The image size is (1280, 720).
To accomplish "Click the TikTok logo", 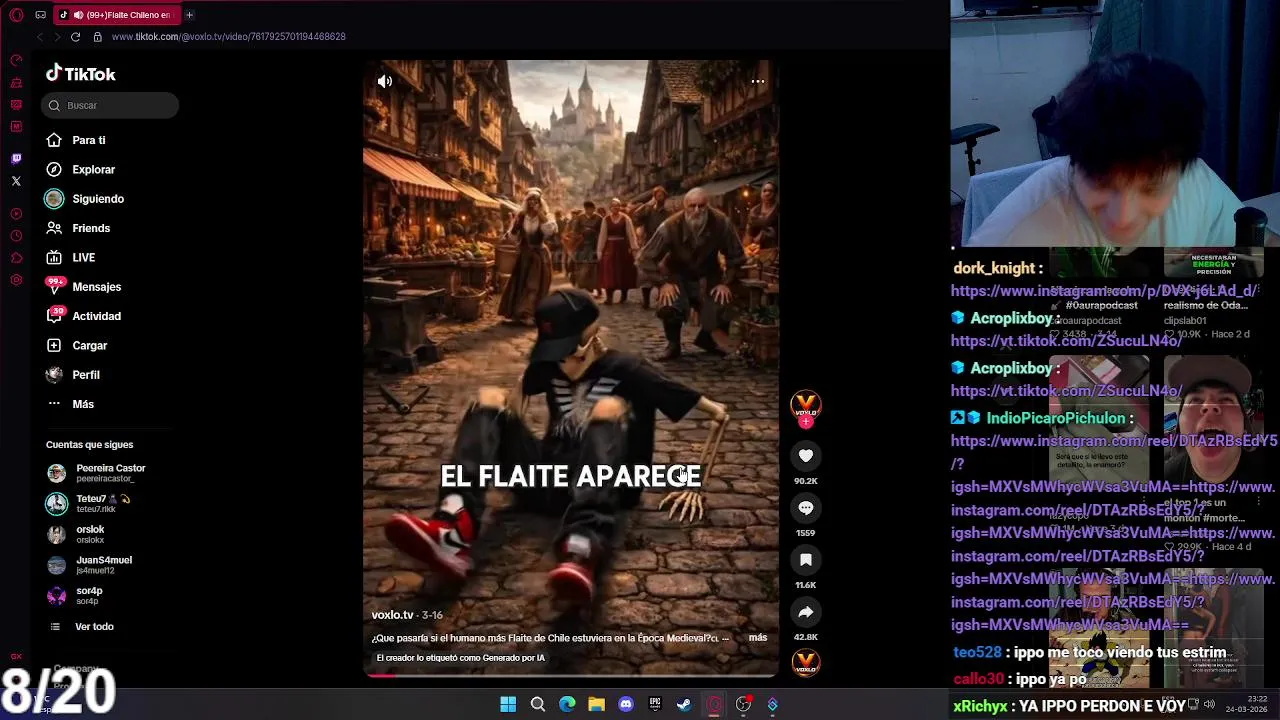I will [81, 74].
